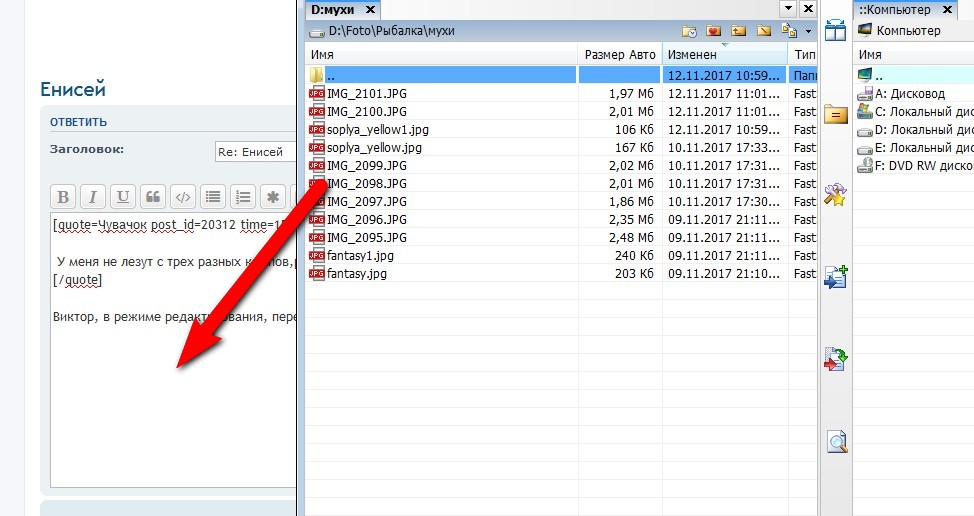The image size is (974, 516).
Task: Go up one level using the folder-up icon
Action: [x=739, y=31]
